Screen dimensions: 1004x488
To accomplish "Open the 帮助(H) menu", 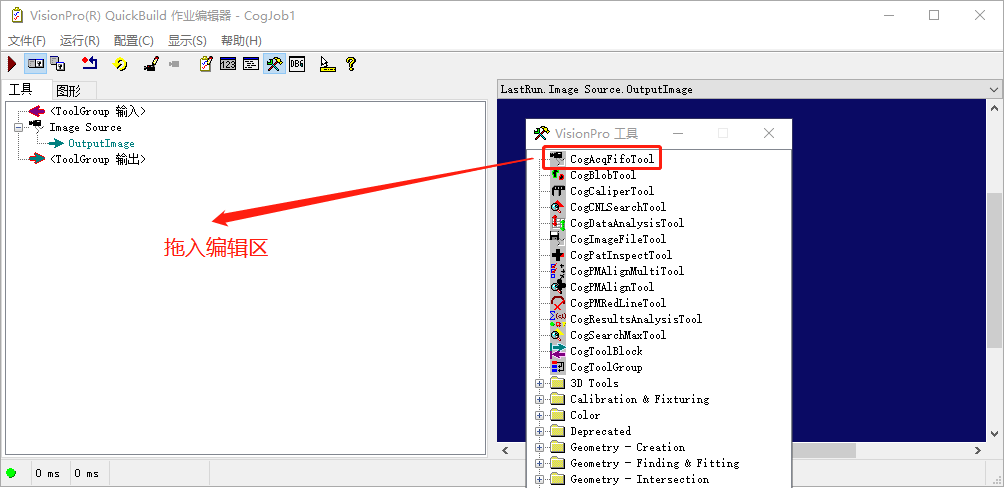I will [241, 41].
